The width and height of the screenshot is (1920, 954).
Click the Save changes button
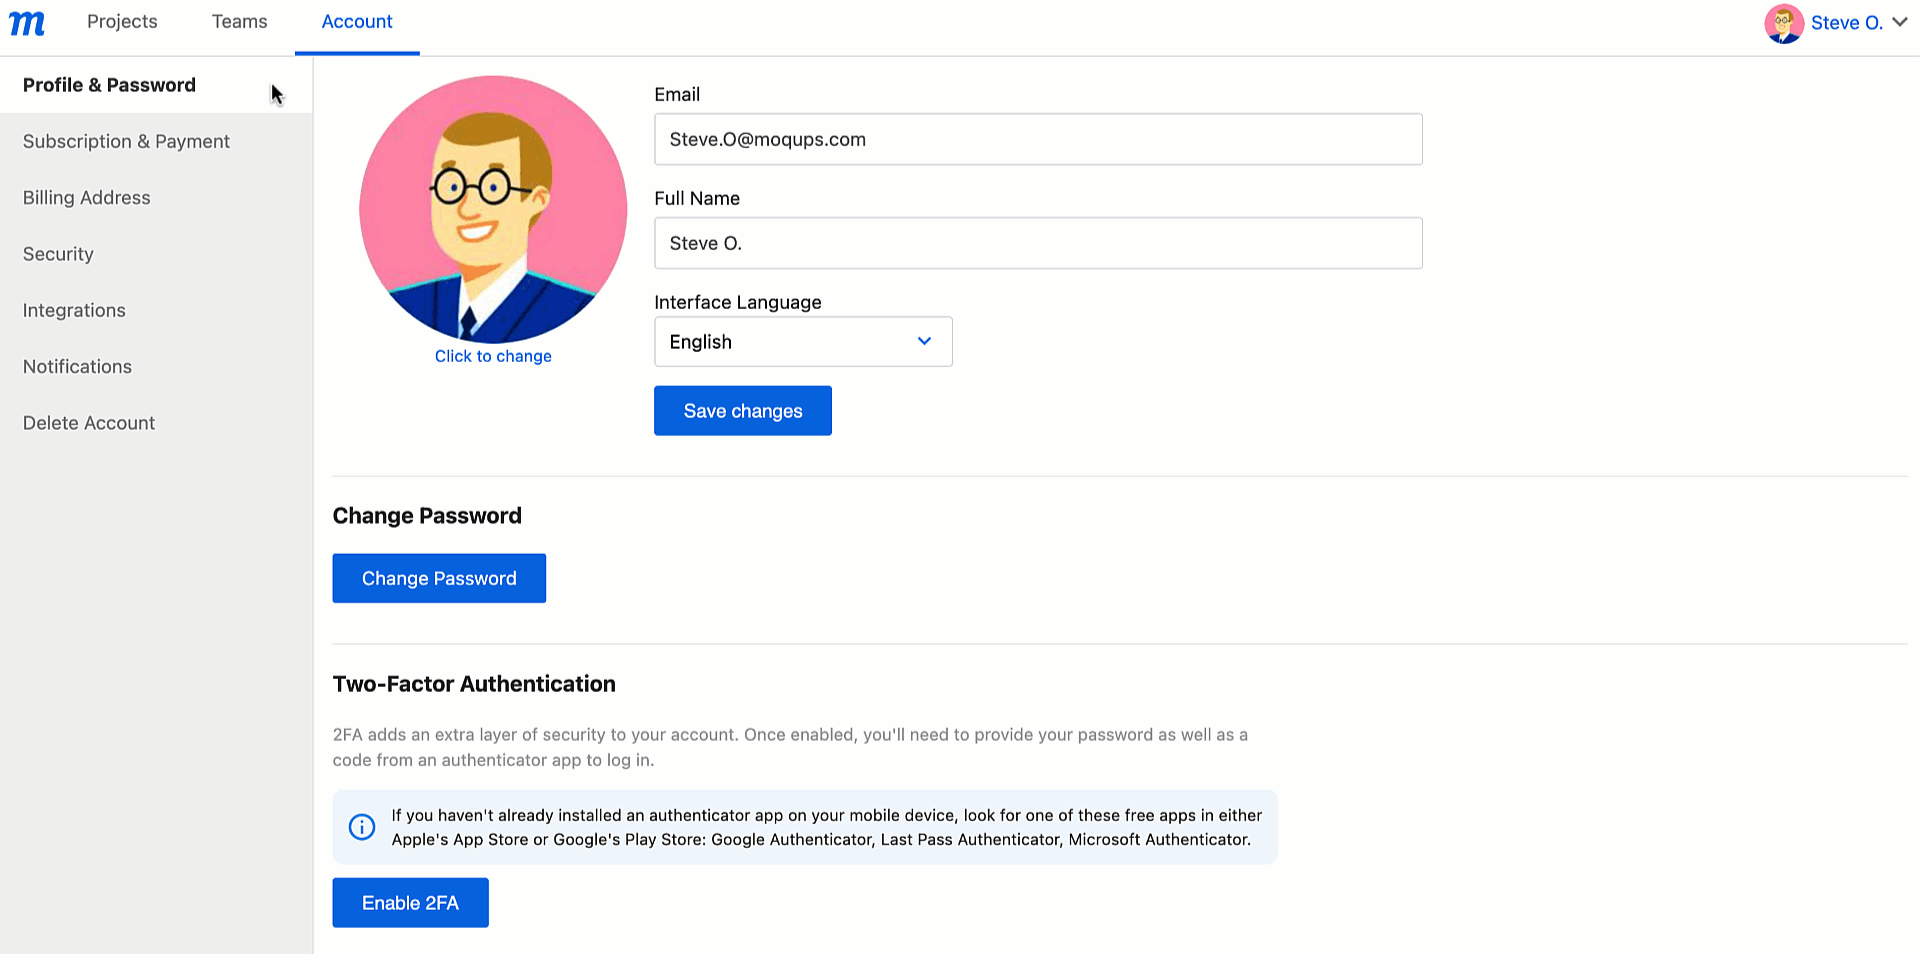click(x=742, y=410)
